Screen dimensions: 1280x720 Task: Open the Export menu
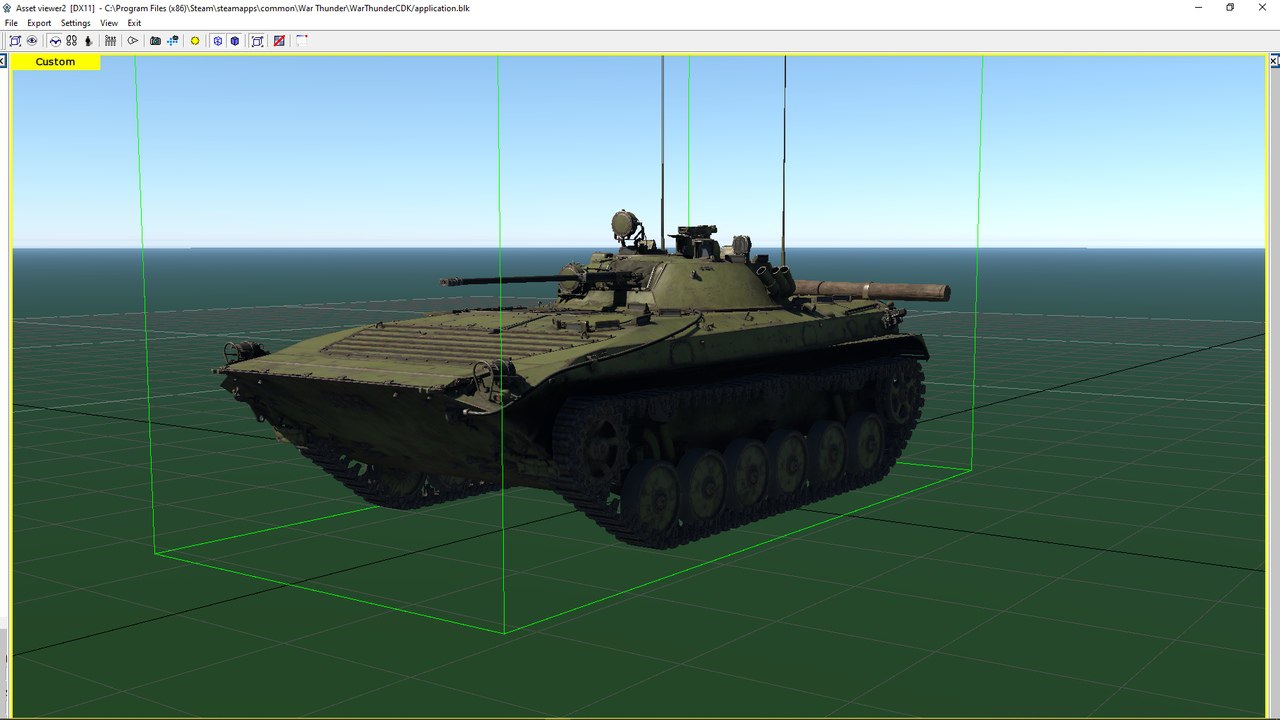coord(39,23)
